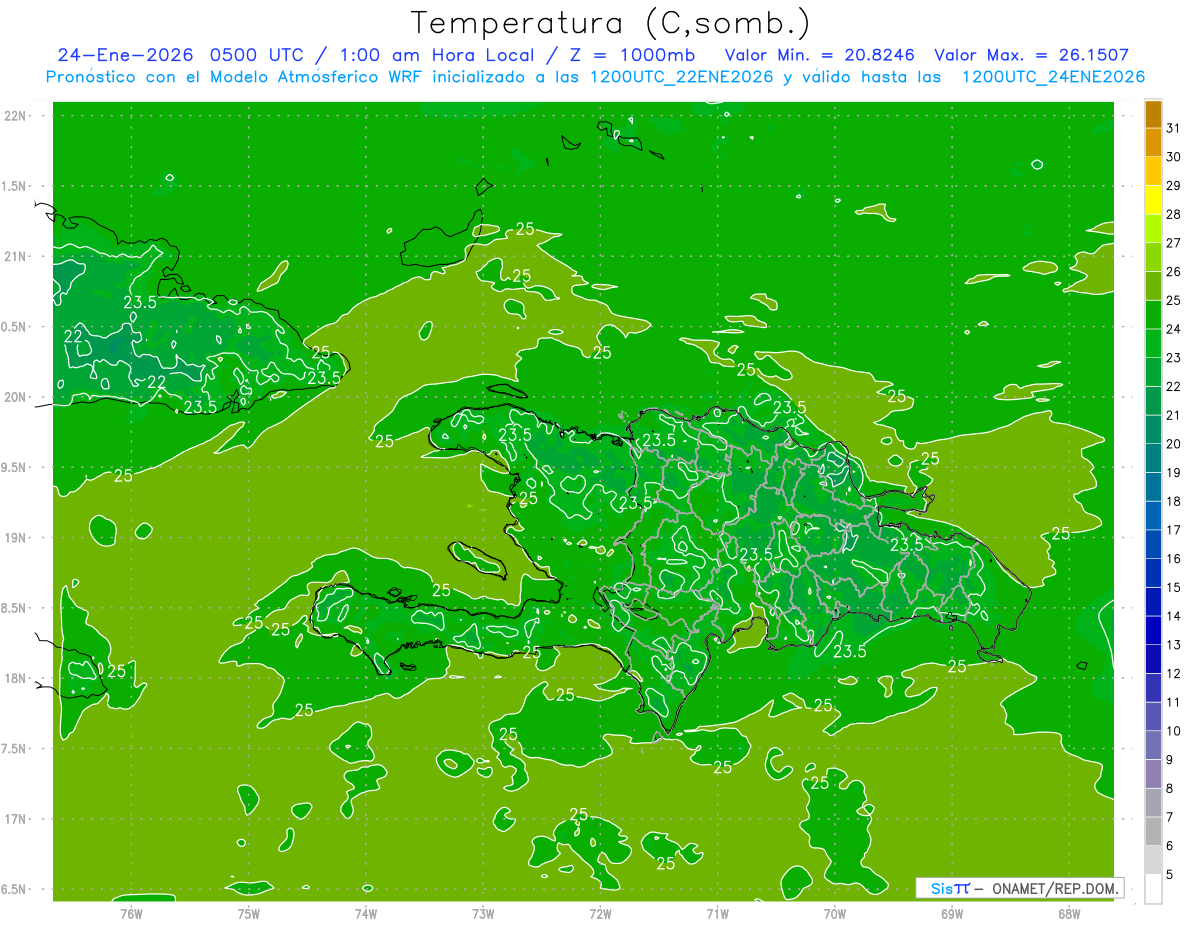
Task: Click the 20N latitude label
Action: pos(15,398)
